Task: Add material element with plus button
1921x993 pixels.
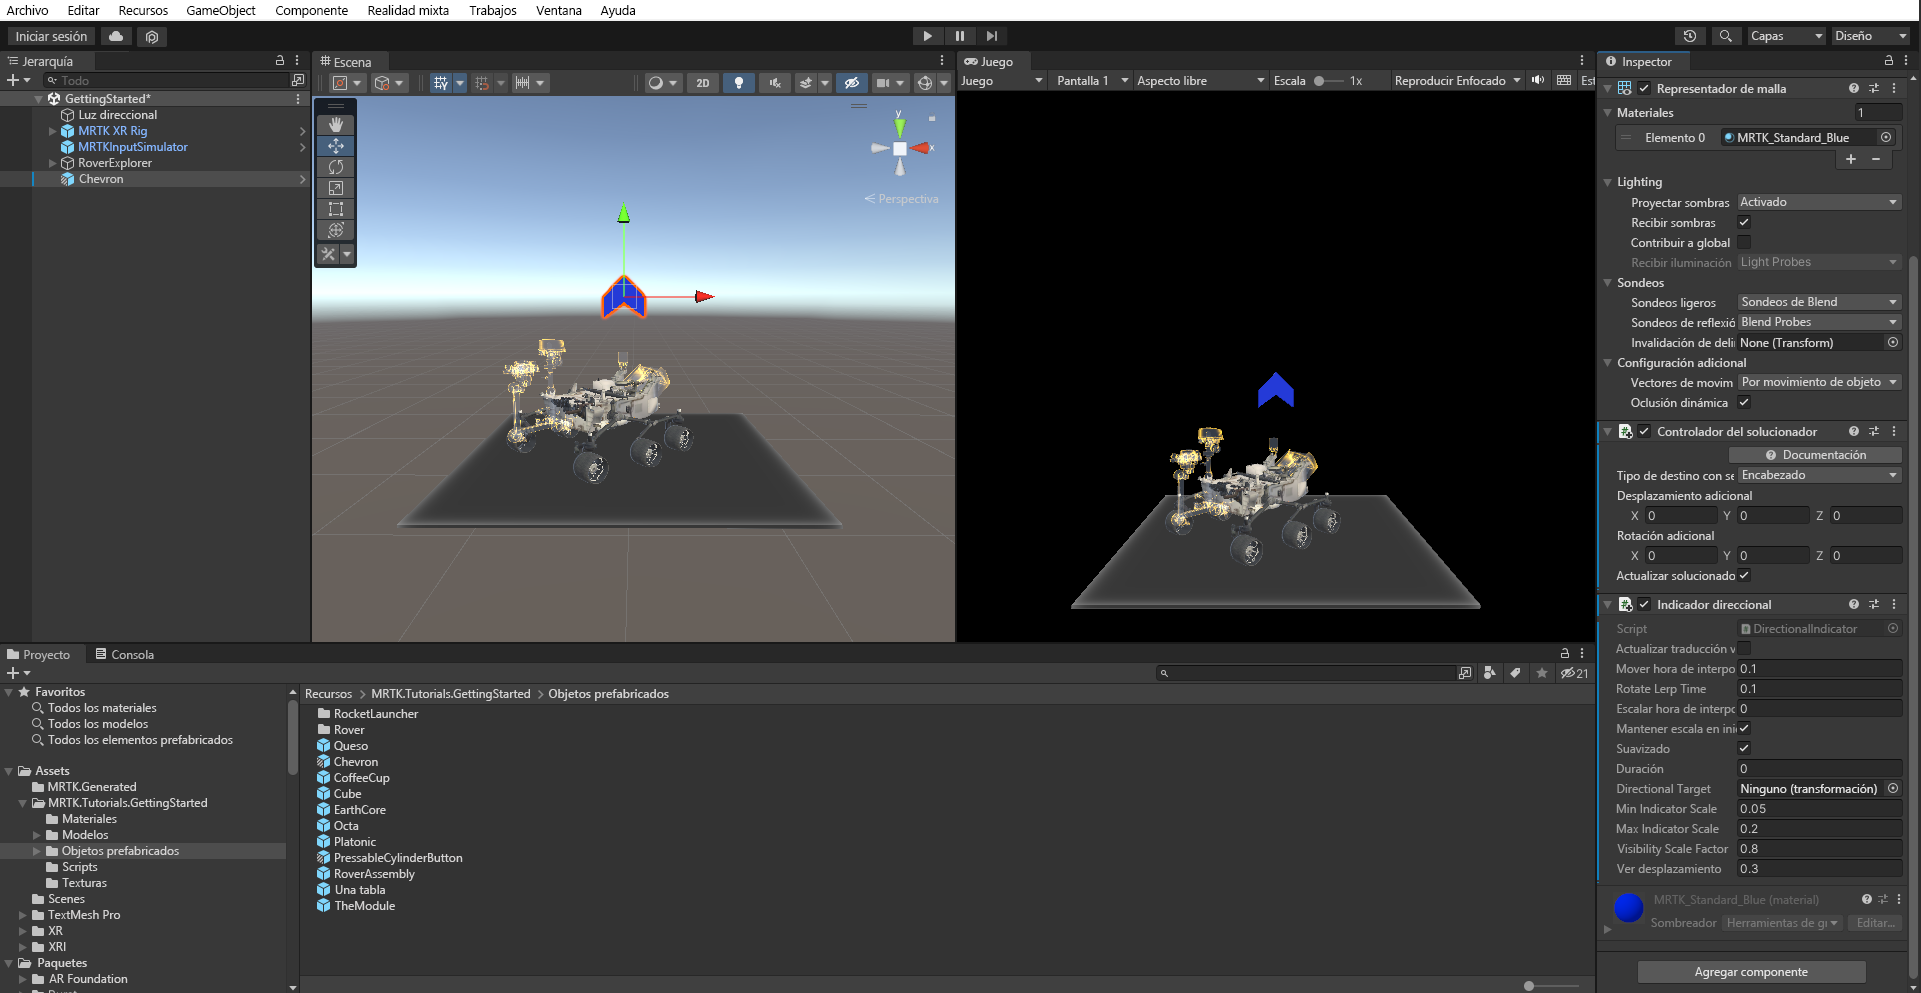Action: coord(1851,160)
